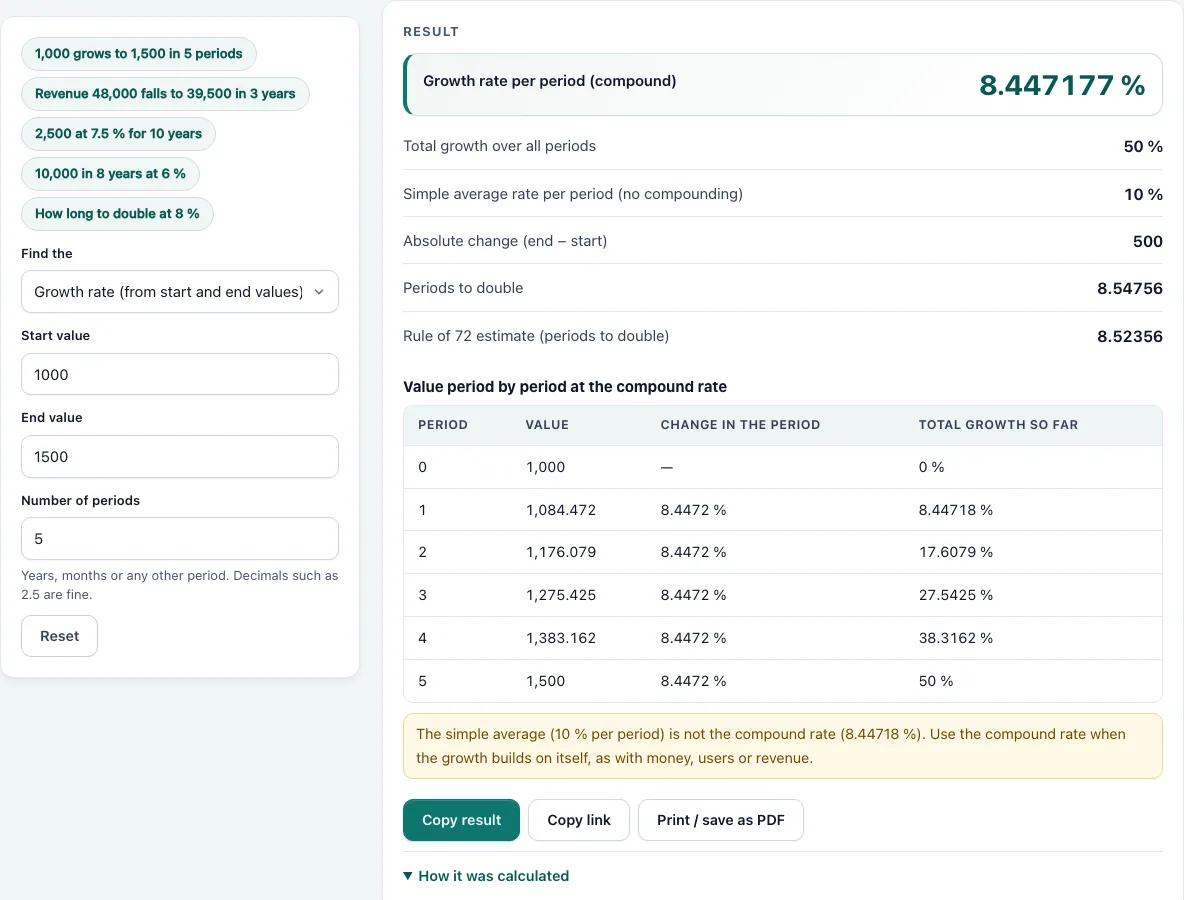Image resolution: width=1184 pixels, height=900 pixels.
Task: Load the 'Revenue 48,000 falls to 39,500' example
Action: tap(165, 94)
